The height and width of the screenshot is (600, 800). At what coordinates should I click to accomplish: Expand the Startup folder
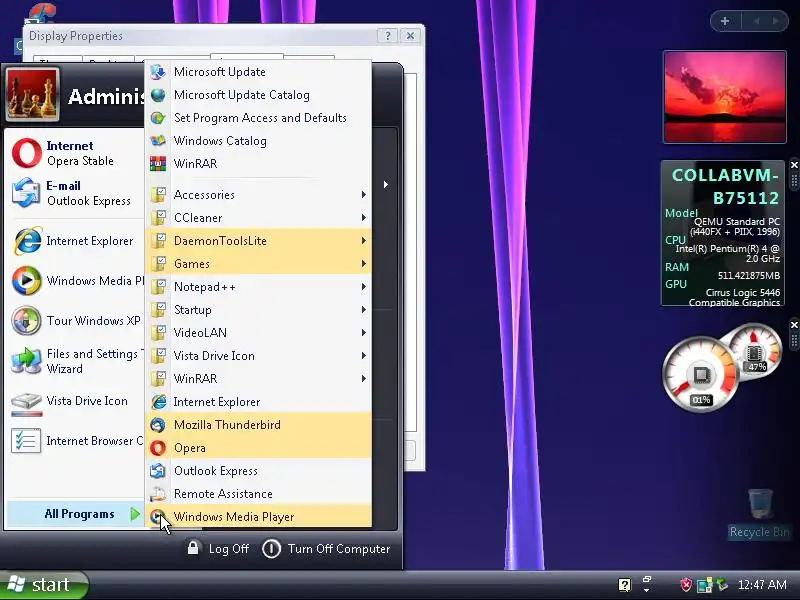259,310
